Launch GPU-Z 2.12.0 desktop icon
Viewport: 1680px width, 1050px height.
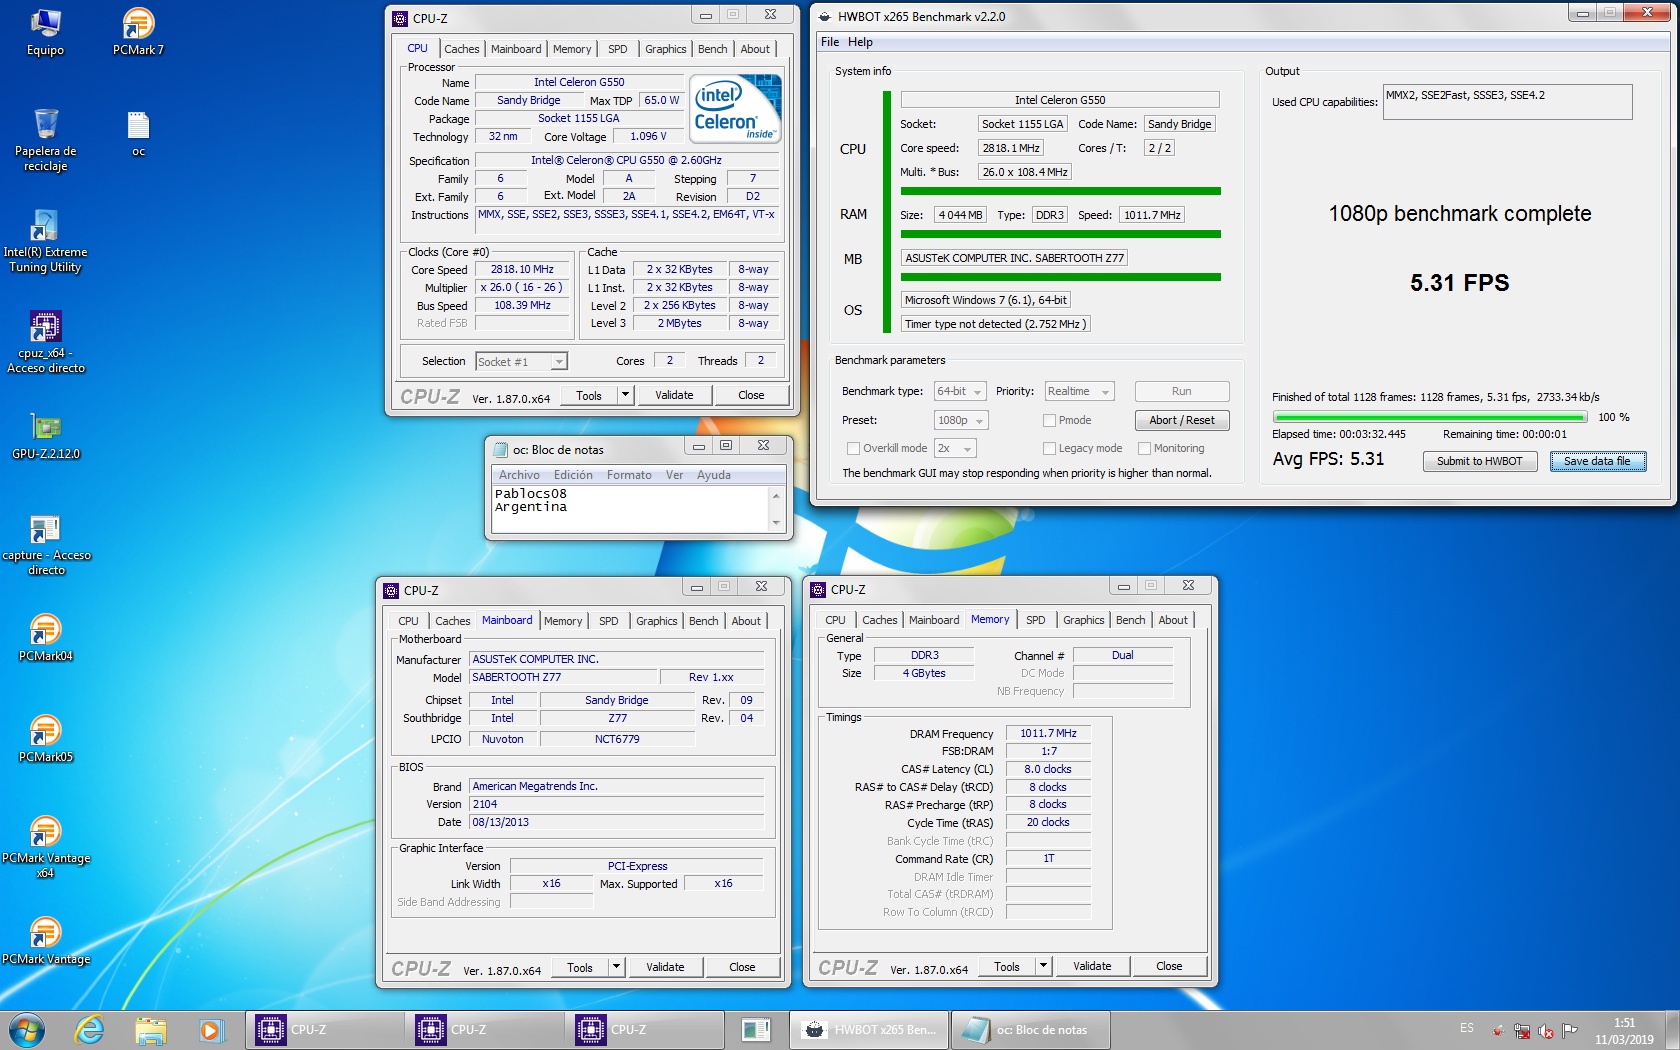click(x=45, y=436)
